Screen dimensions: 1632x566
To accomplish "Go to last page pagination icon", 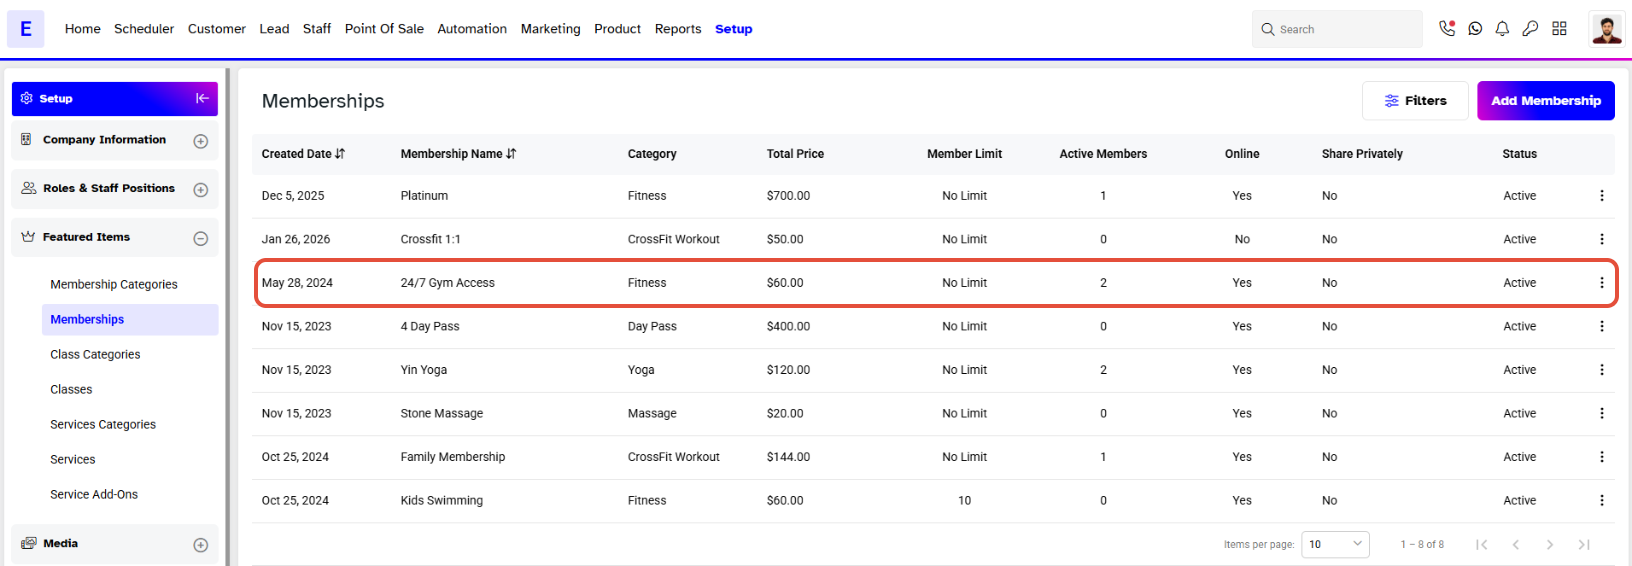I will [x=1584, y=544].
